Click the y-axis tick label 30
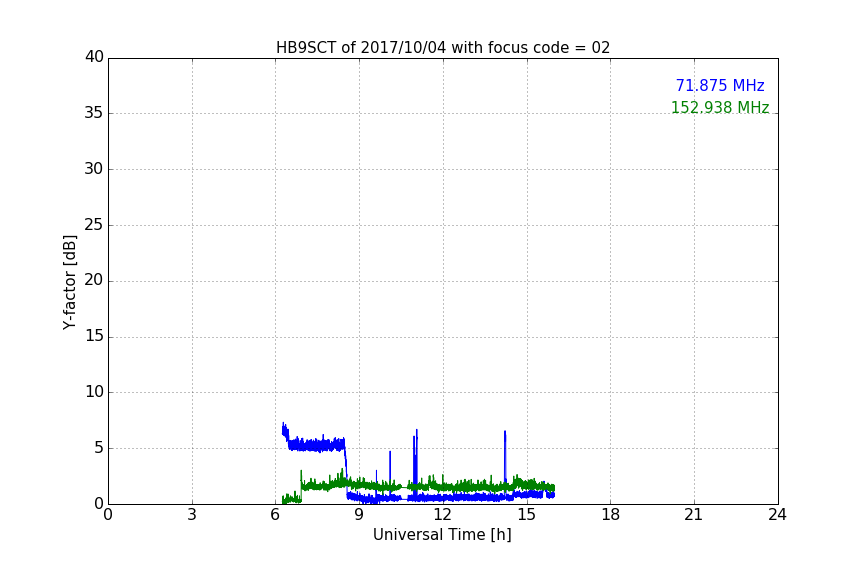This screenshot has height=576, width=864. click(x=94, y=169)
